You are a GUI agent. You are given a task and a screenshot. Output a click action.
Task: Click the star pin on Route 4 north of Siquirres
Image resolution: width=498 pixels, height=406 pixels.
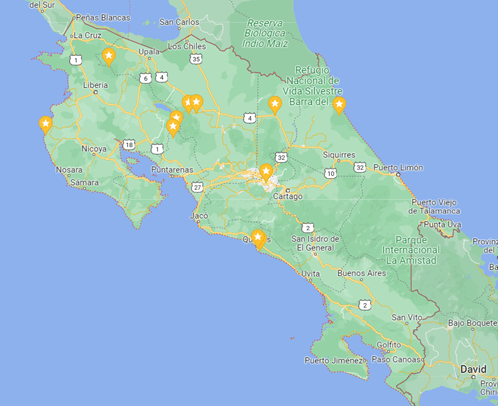275,105
